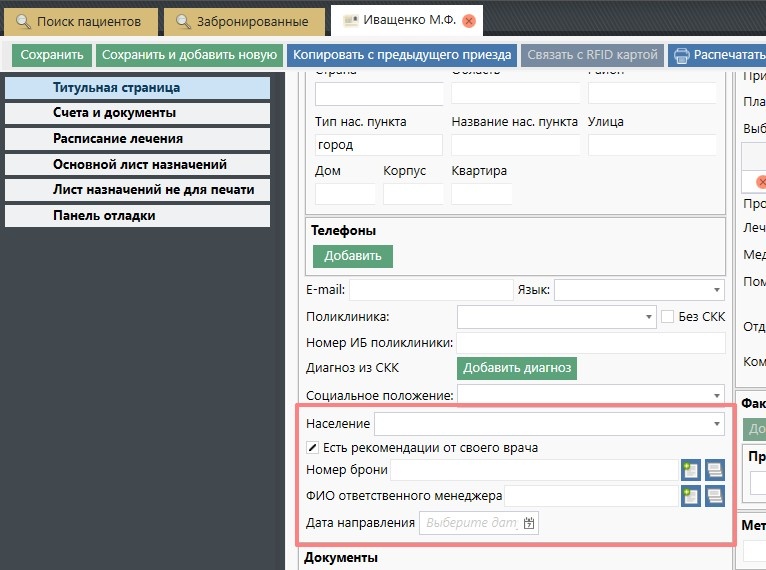Close the Иващенко М.Ф. tab
This screenshot has height=570, width=766.
click(x=469, y=21)
